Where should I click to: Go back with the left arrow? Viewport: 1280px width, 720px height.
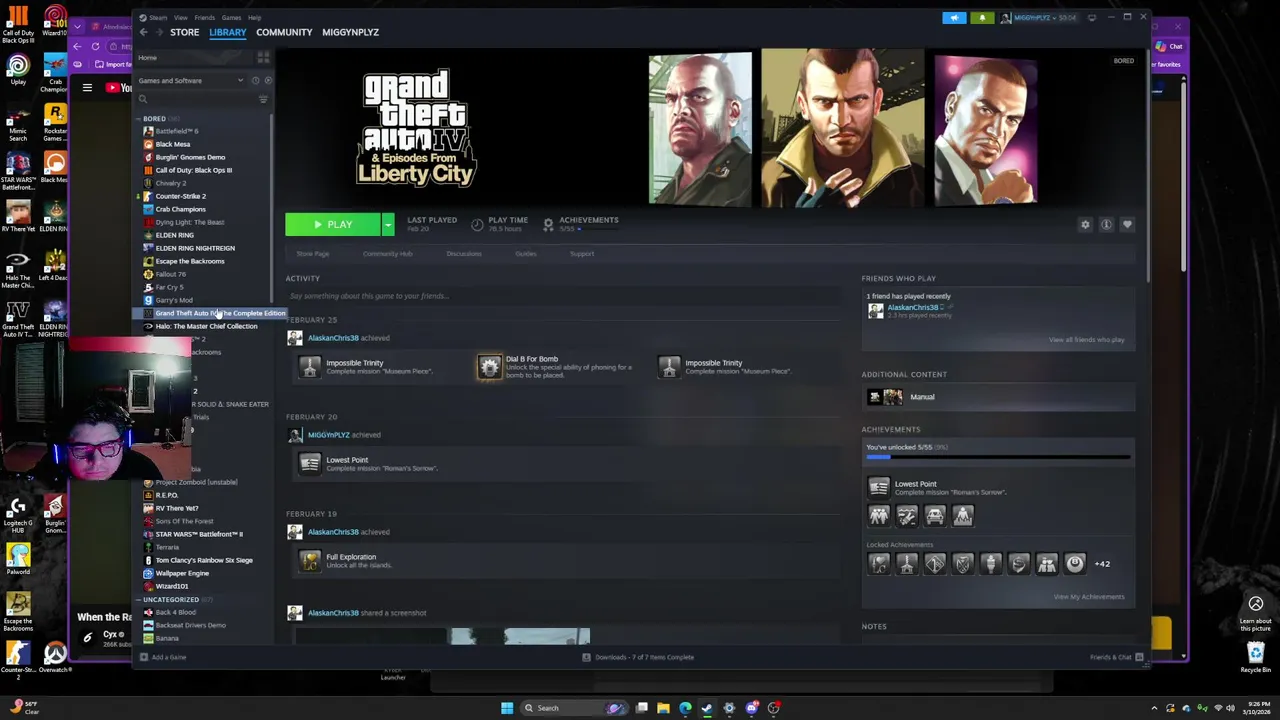click(143, 32)
